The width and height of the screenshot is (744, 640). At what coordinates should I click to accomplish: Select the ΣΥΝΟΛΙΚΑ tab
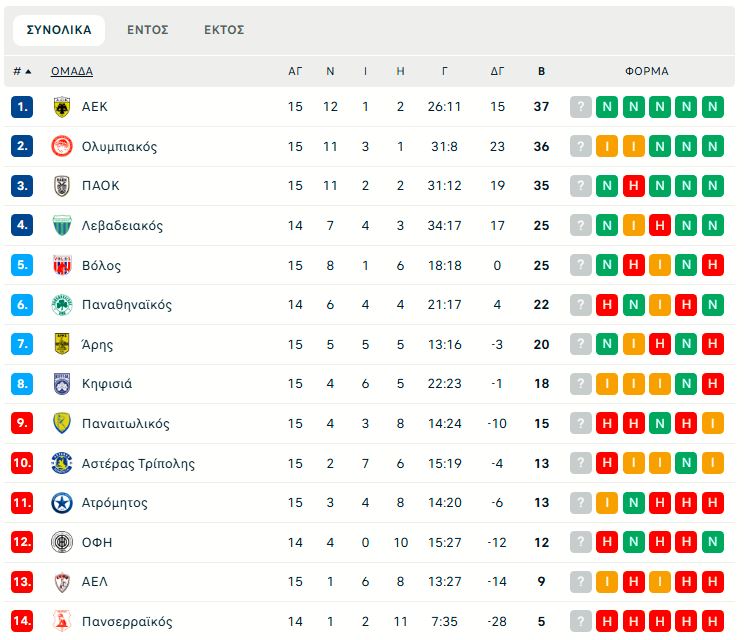[x=59, y=30]
